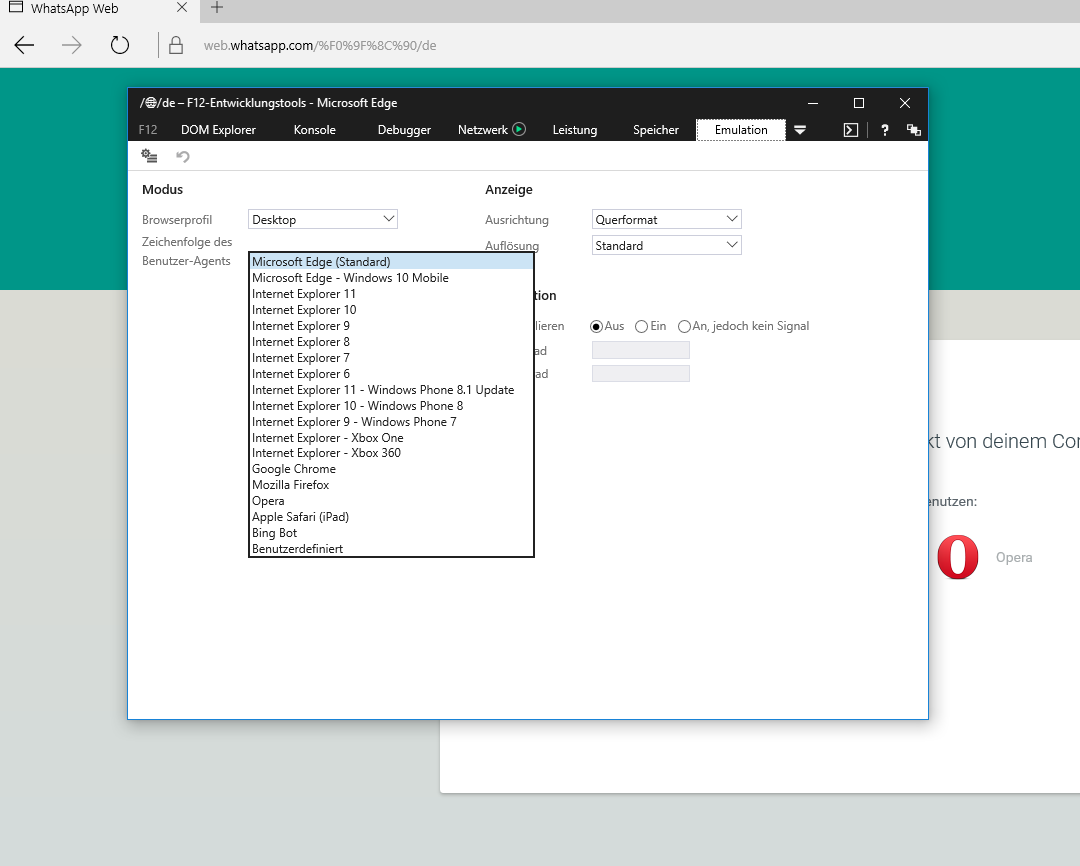The width and height of the screenshot is (1080, 866).
Task: Close the WhatsApp Web tab
Action: (x=182, y=8)
